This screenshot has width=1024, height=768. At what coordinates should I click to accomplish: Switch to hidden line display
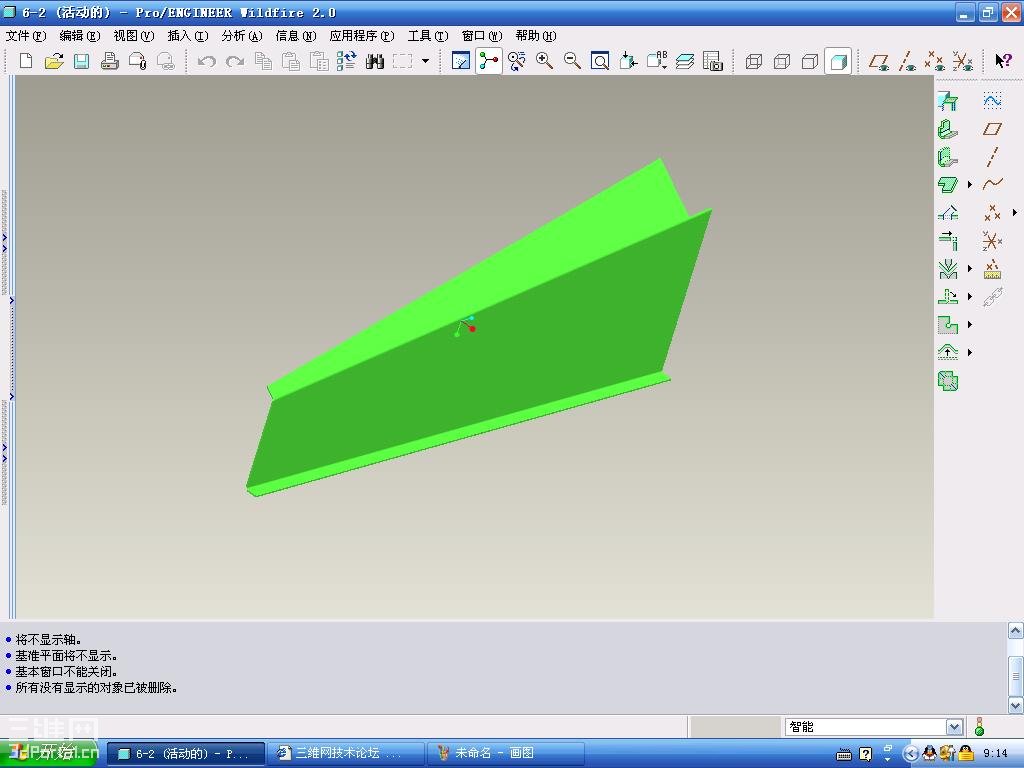pyautogui.click(x=782, y=61)
